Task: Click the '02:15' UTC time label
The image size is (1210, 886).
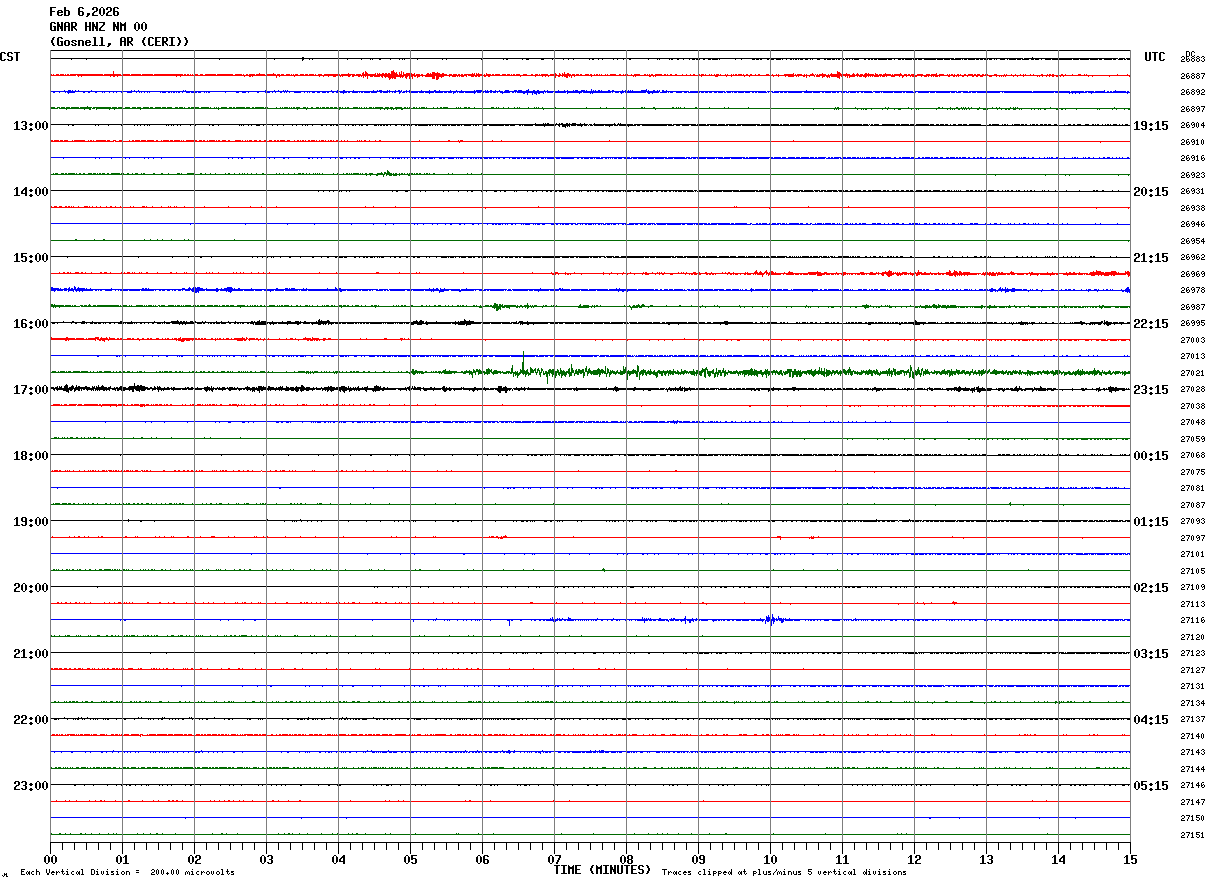Action: 1150,588
